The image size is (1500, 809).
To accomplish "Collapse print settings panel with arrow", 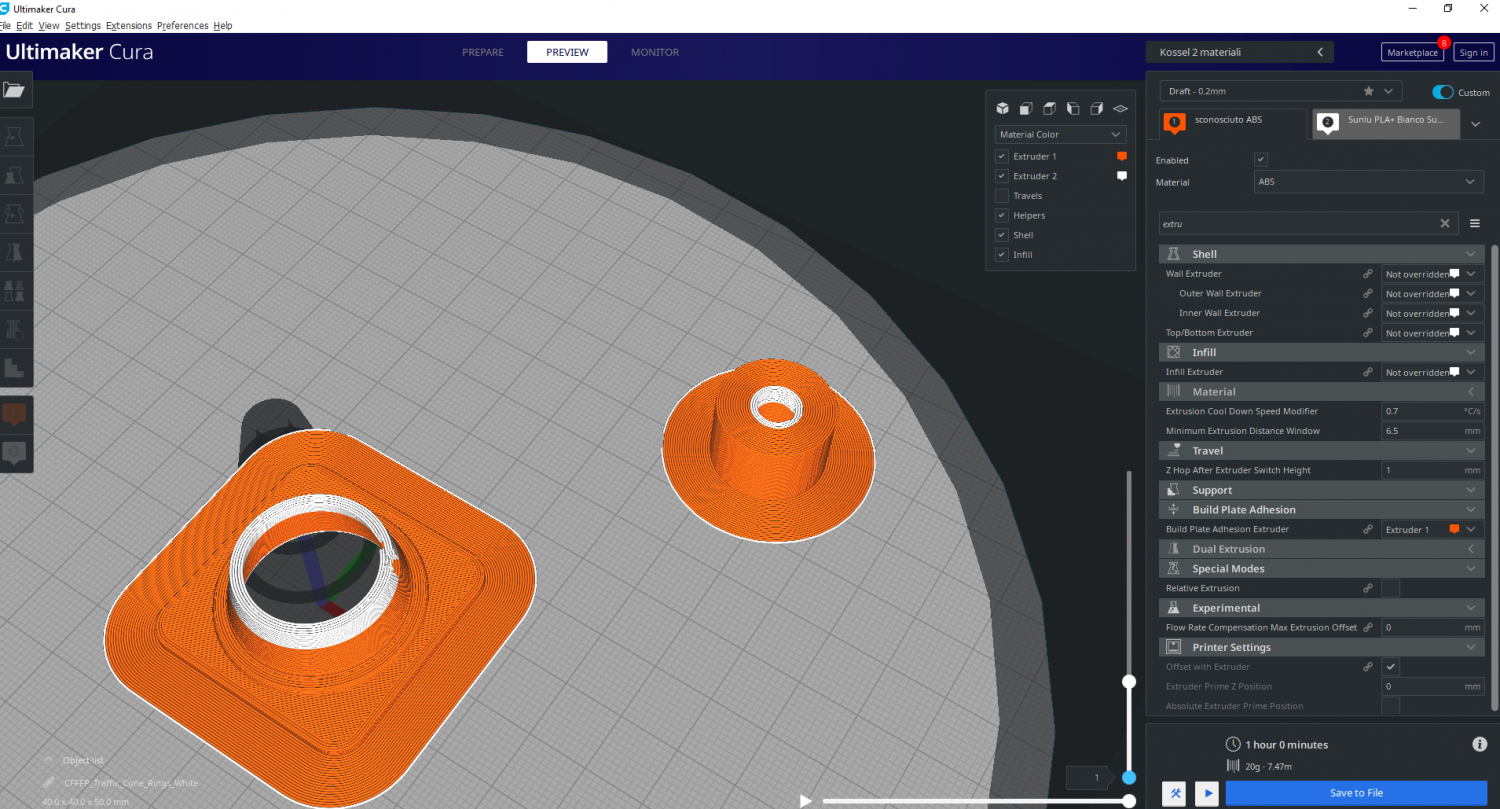I will pyautogui.click(x=1320, y=52).
